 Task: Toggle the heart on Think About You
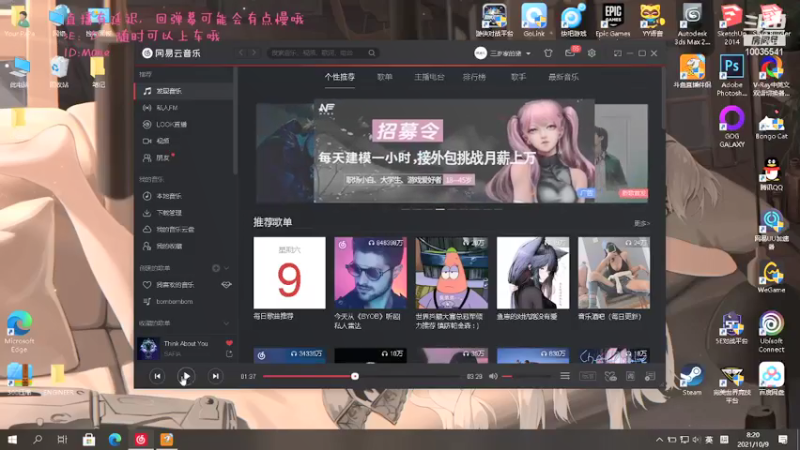[229, 343]
